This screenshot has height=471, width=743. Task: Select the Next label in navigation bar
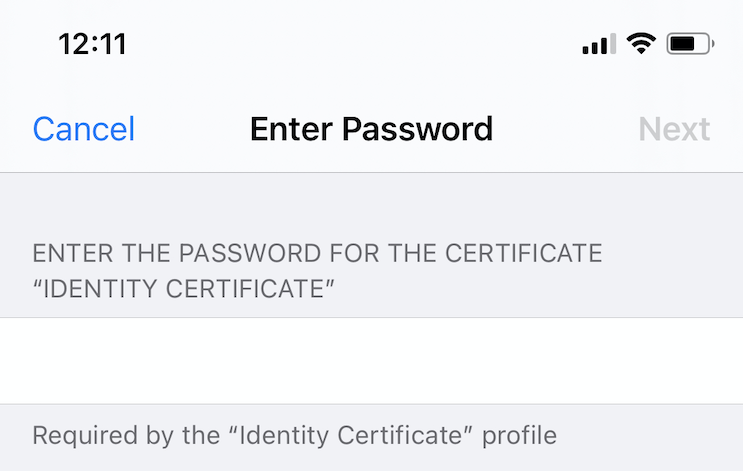point(674,129)
